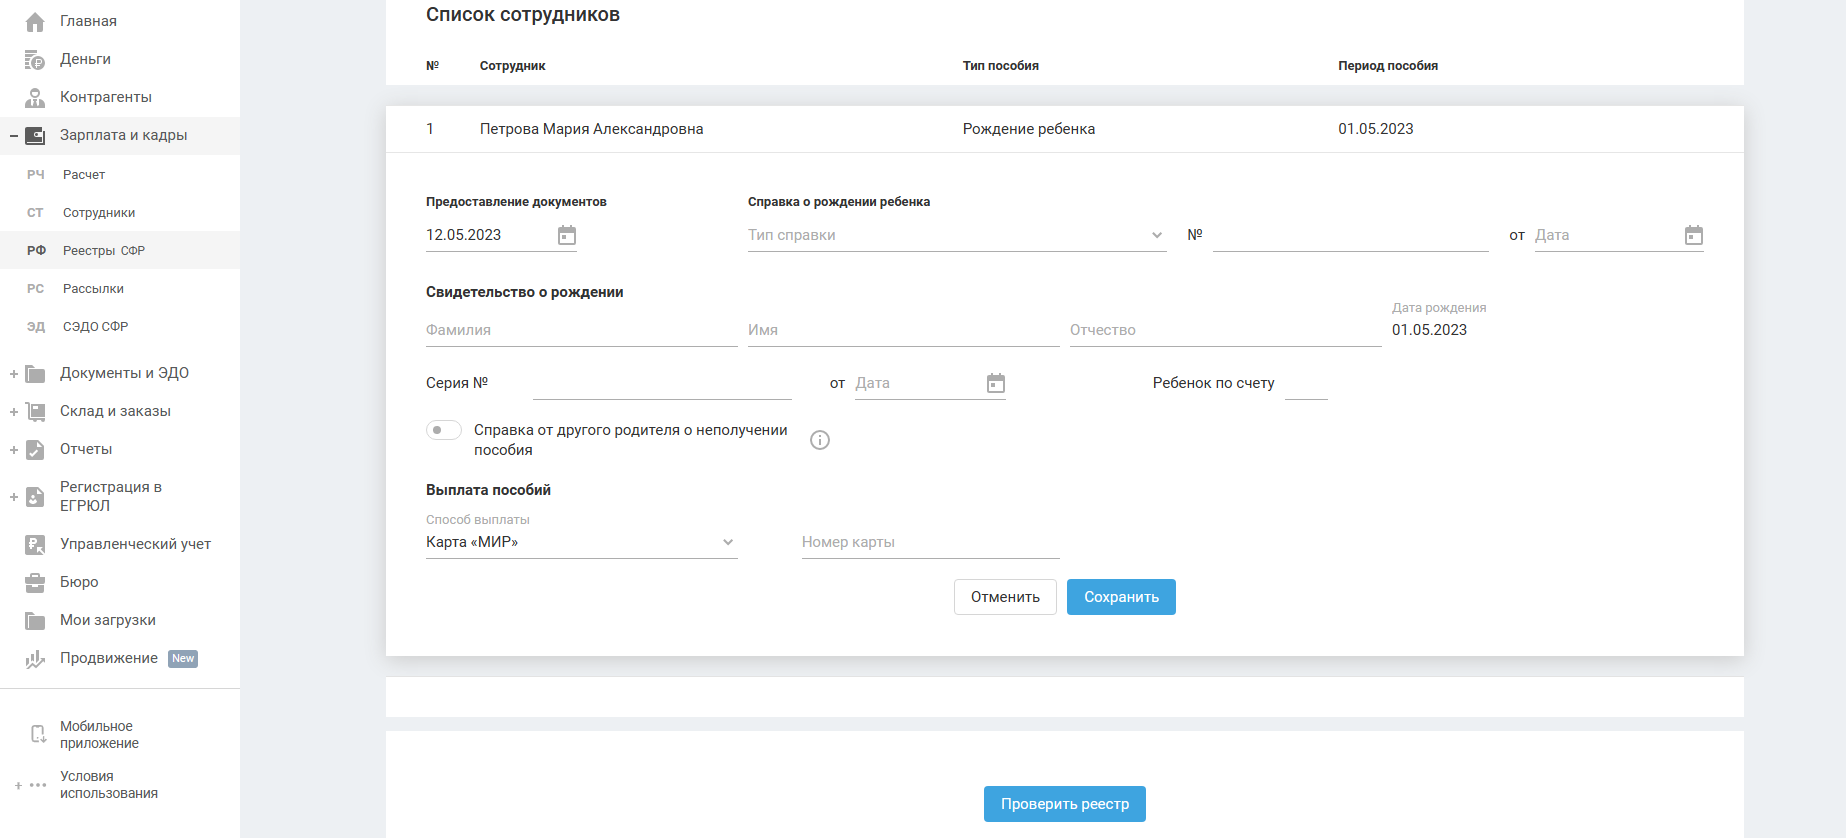This screenshot has width=1846, height=838.
Task: Click the Сохранить button
Action: tap(1121, 597)
